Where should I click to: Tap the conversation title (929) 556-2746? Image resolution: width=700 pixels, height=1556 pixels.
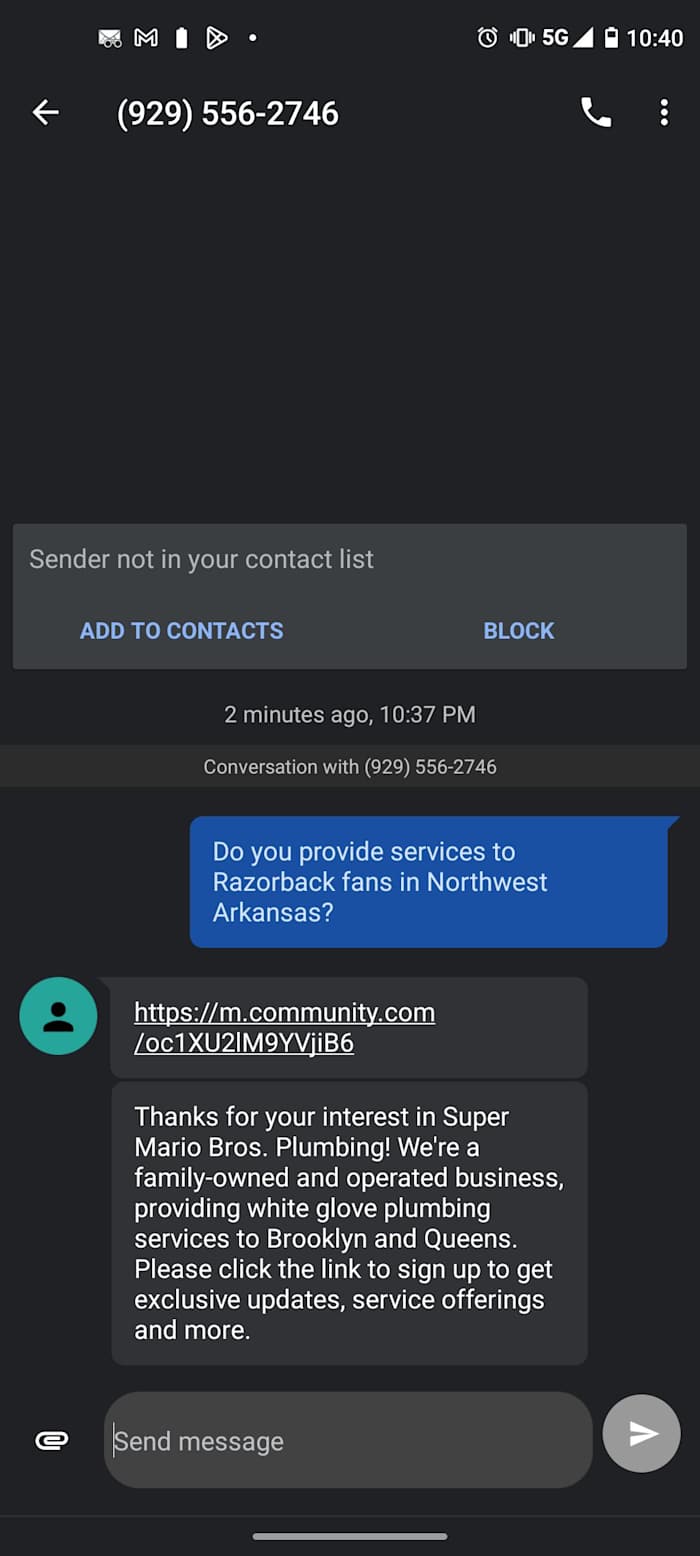pyautogui.click(x=228, y=112)
